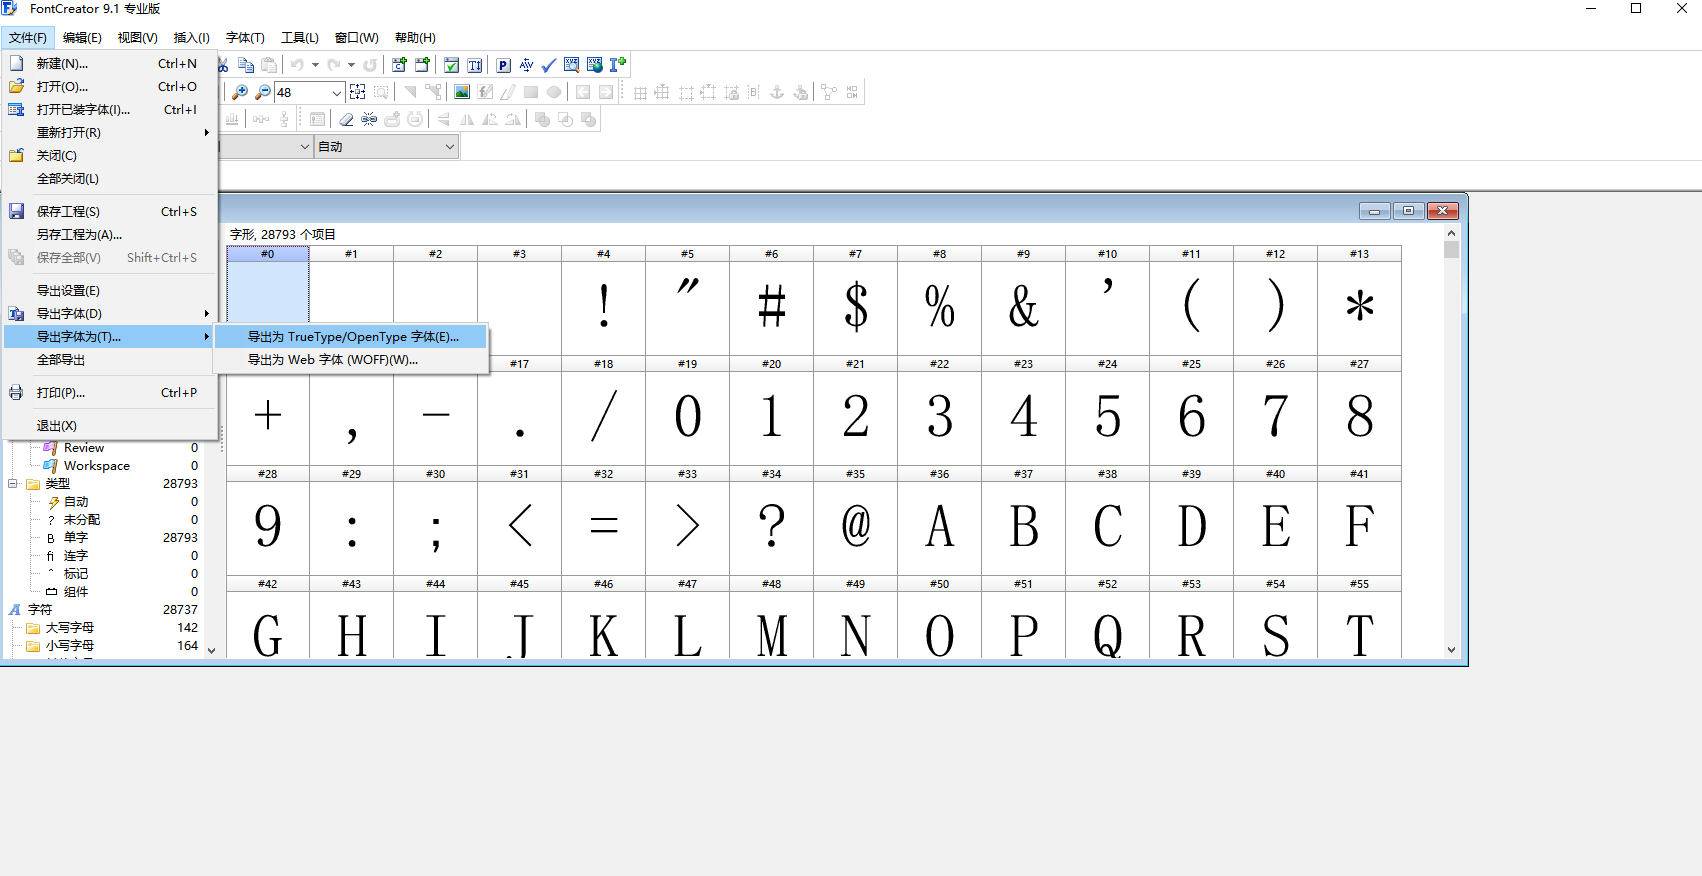This screenshot has height=876, width=1702.
Task: Click the eraser tool icon
Action: click(346, 119)
